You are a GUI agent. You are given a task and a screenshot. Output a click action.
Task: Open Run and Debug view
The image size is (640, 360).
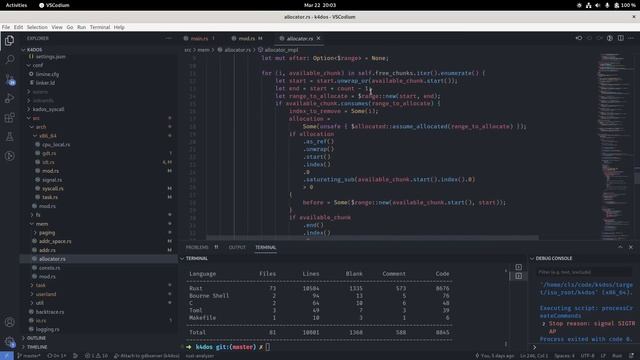click(9, 98)
